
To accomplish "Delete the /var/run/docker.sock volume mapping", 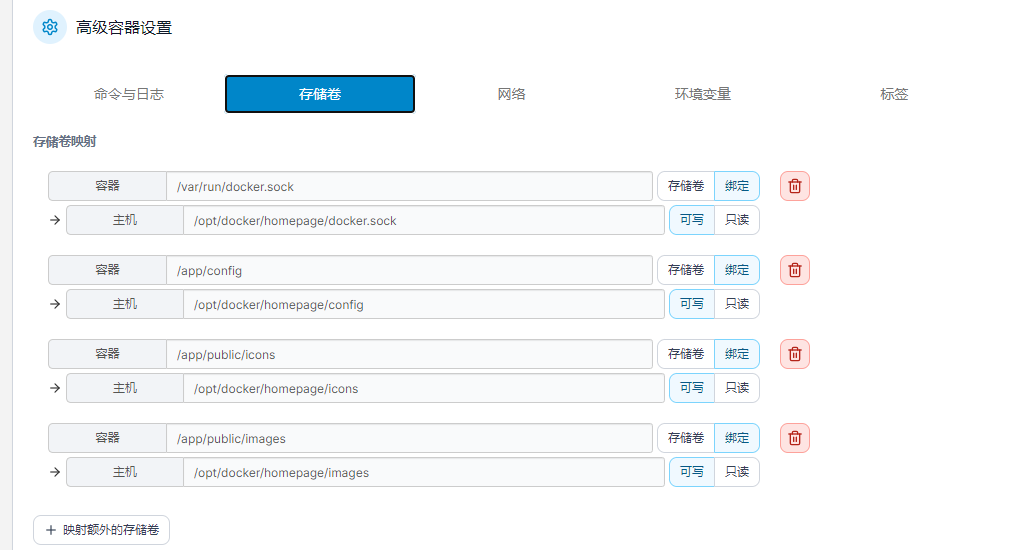I will point(794,186).
